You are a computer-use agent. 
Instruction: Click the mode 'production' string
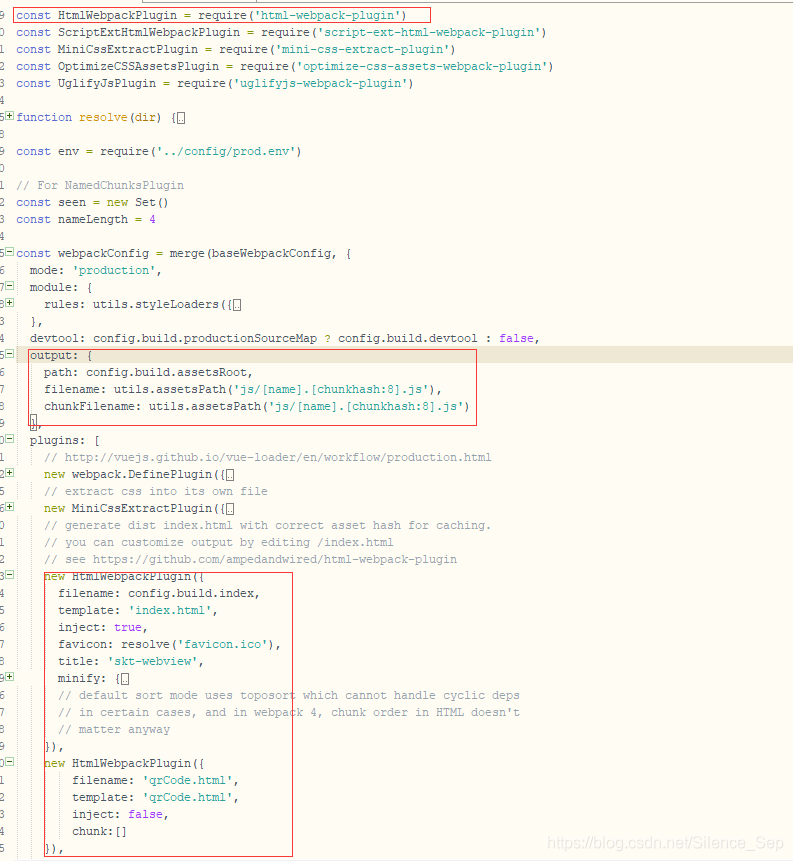point(114,271)
